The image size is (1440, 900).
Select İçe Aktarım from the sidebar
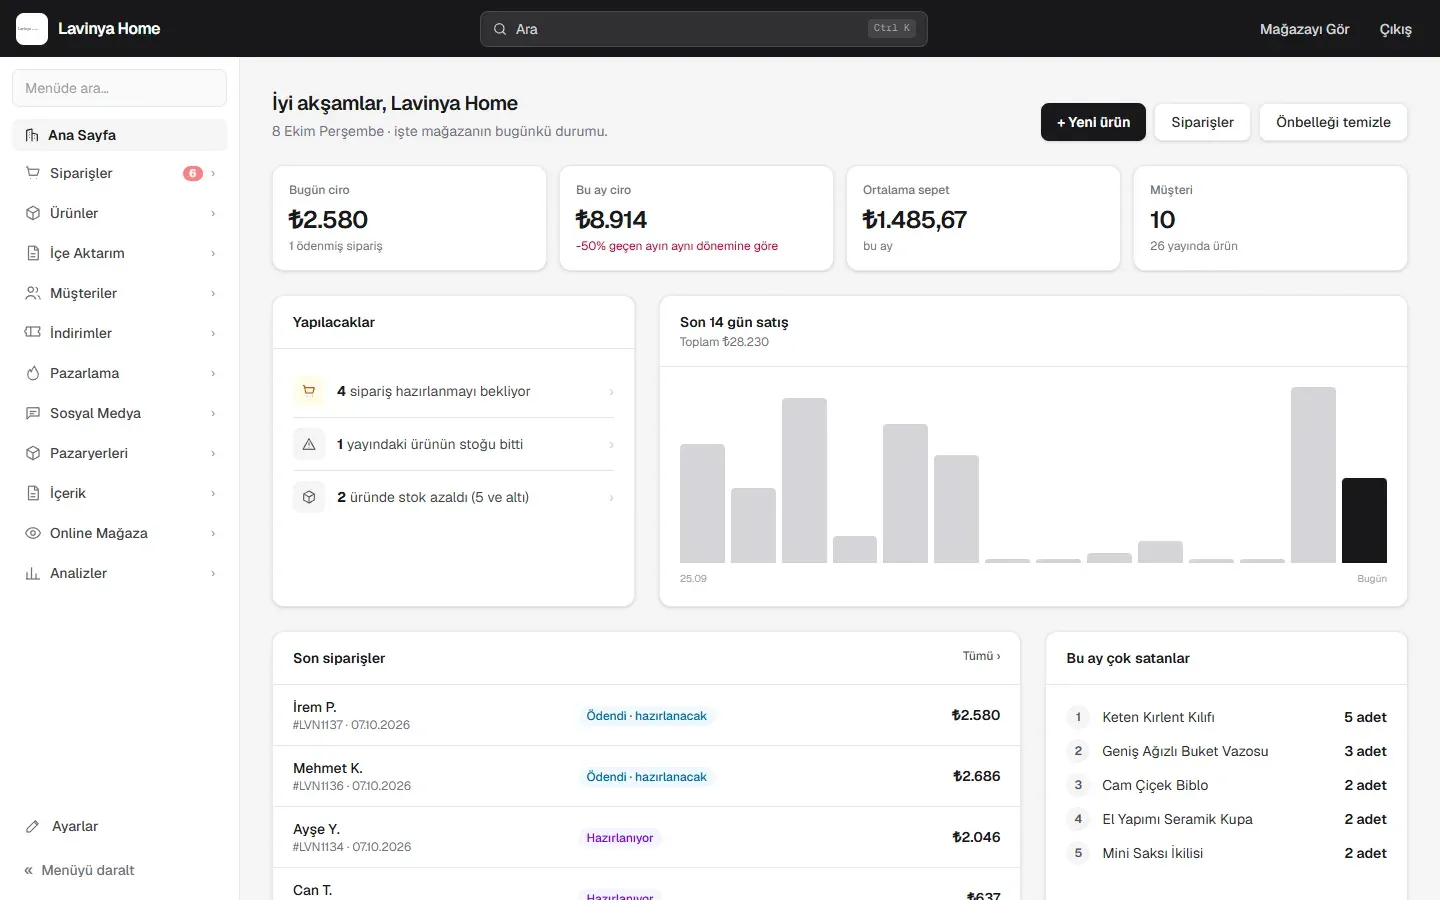tap(120, 253)
